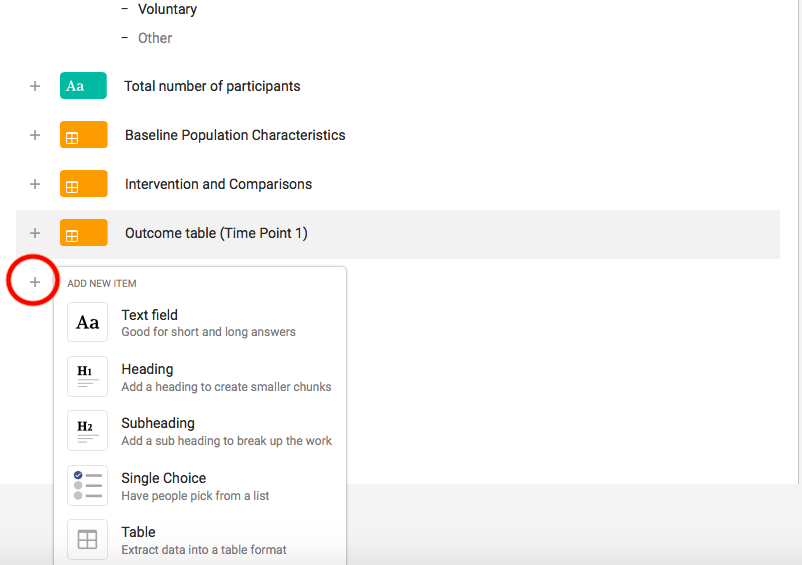Viewport: 802px width, 565px height.
Task: Click plus beside Outcome table (Time Point 1)
Action: (35, 233)
